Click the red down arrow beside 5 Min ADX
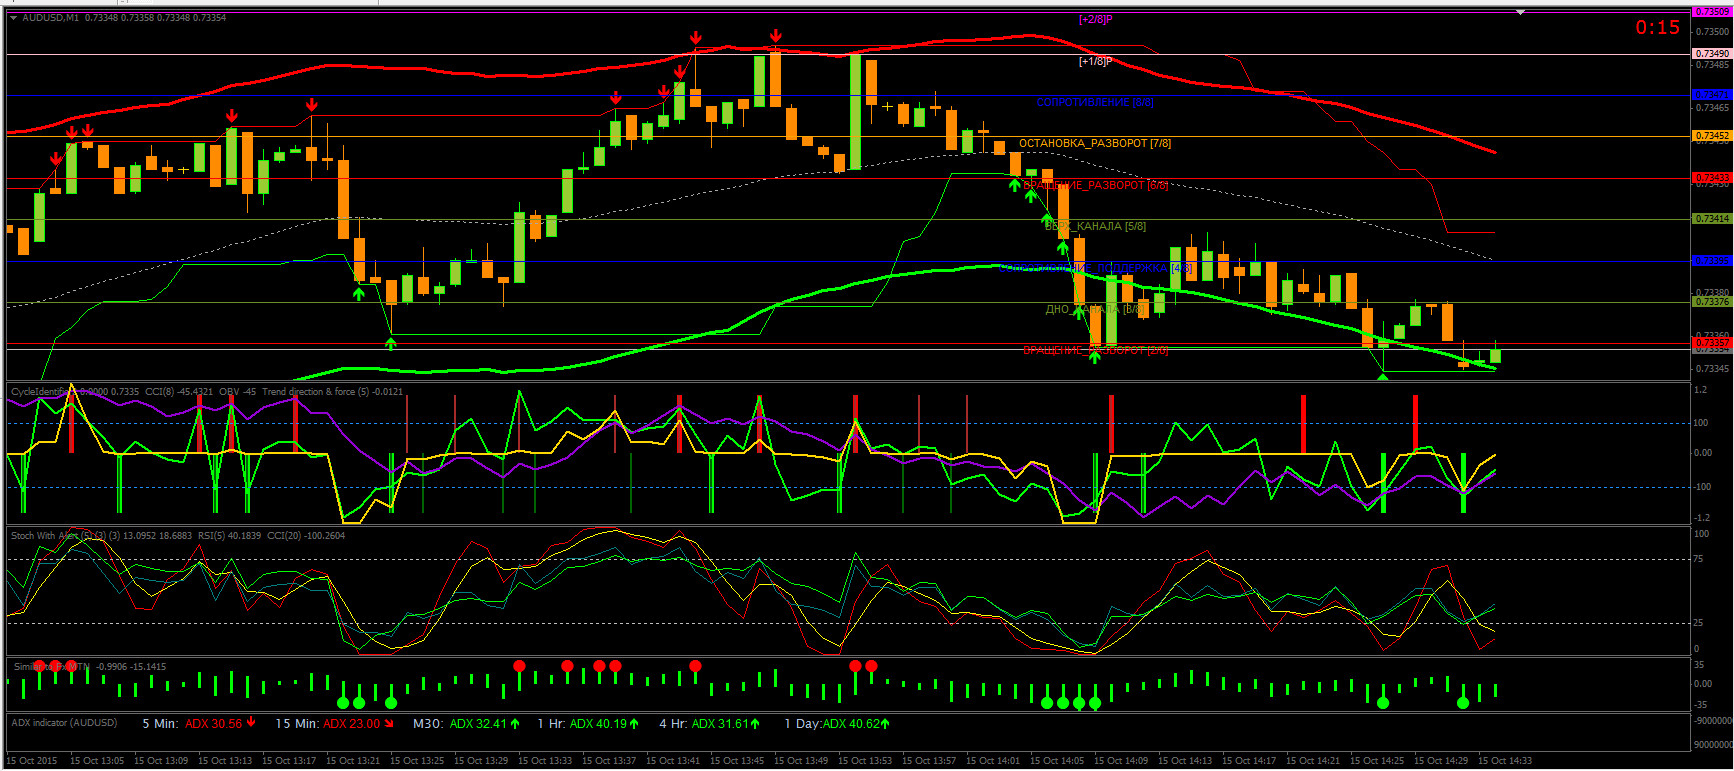Screen dimensions: 1734x771 (x=251, y=723)
